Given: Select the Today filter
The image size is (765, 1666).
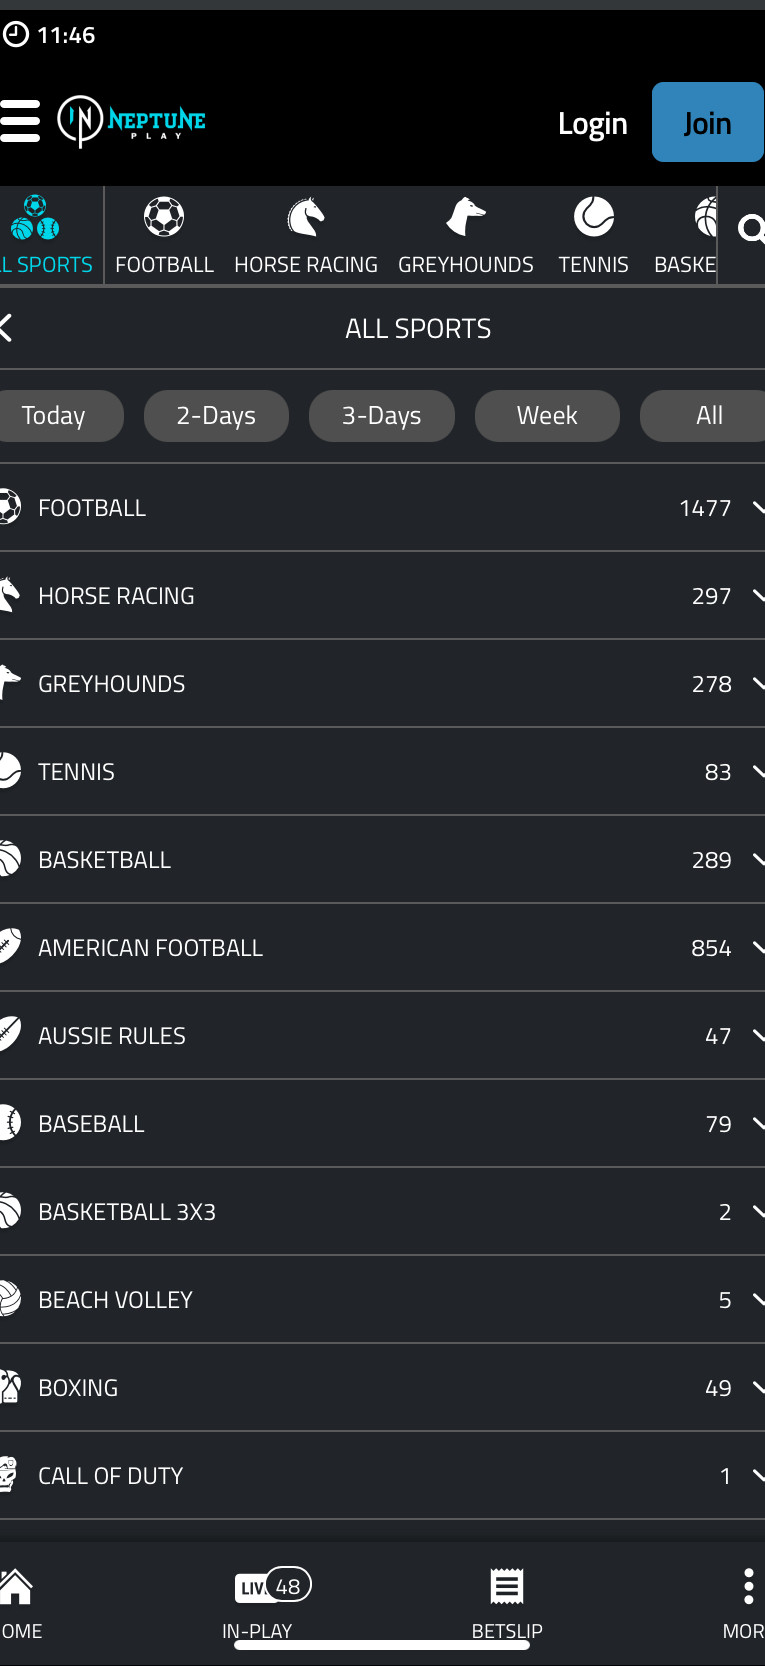Looking at the screenshot, I should pos(54,416).
